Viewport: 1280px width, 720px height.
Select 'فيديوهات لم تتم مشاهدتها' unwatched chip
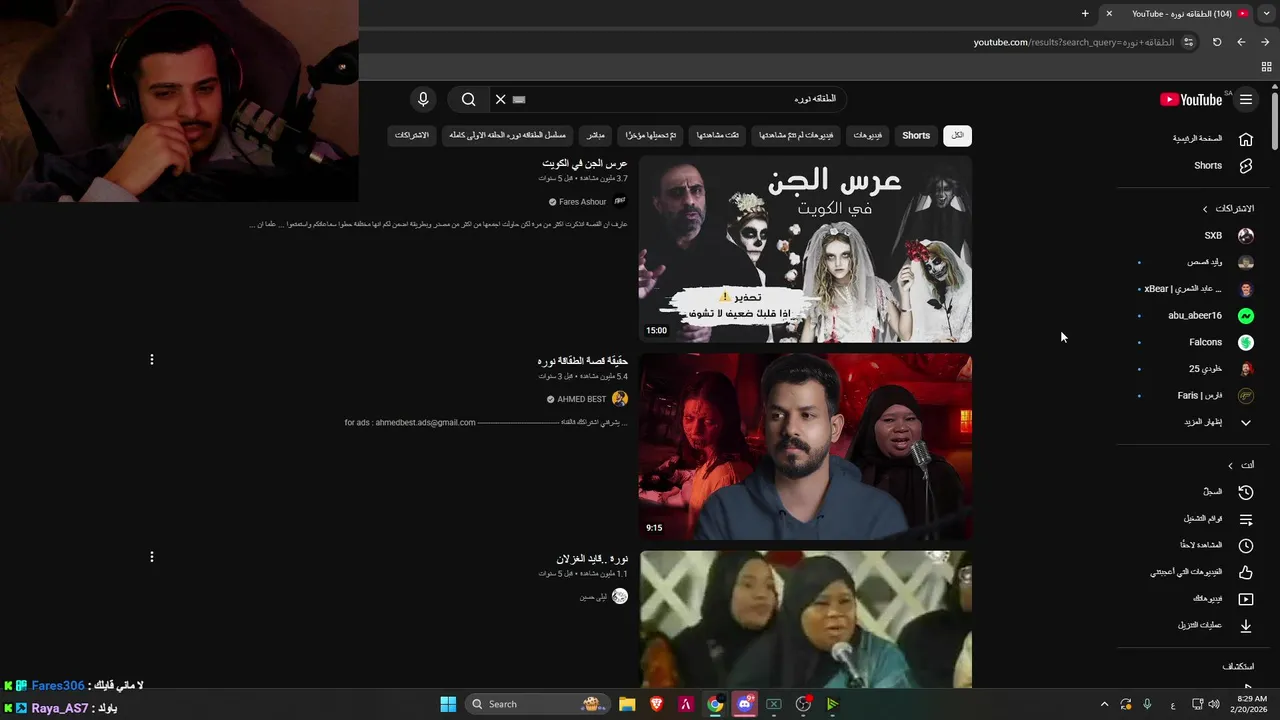coord(796,136)
